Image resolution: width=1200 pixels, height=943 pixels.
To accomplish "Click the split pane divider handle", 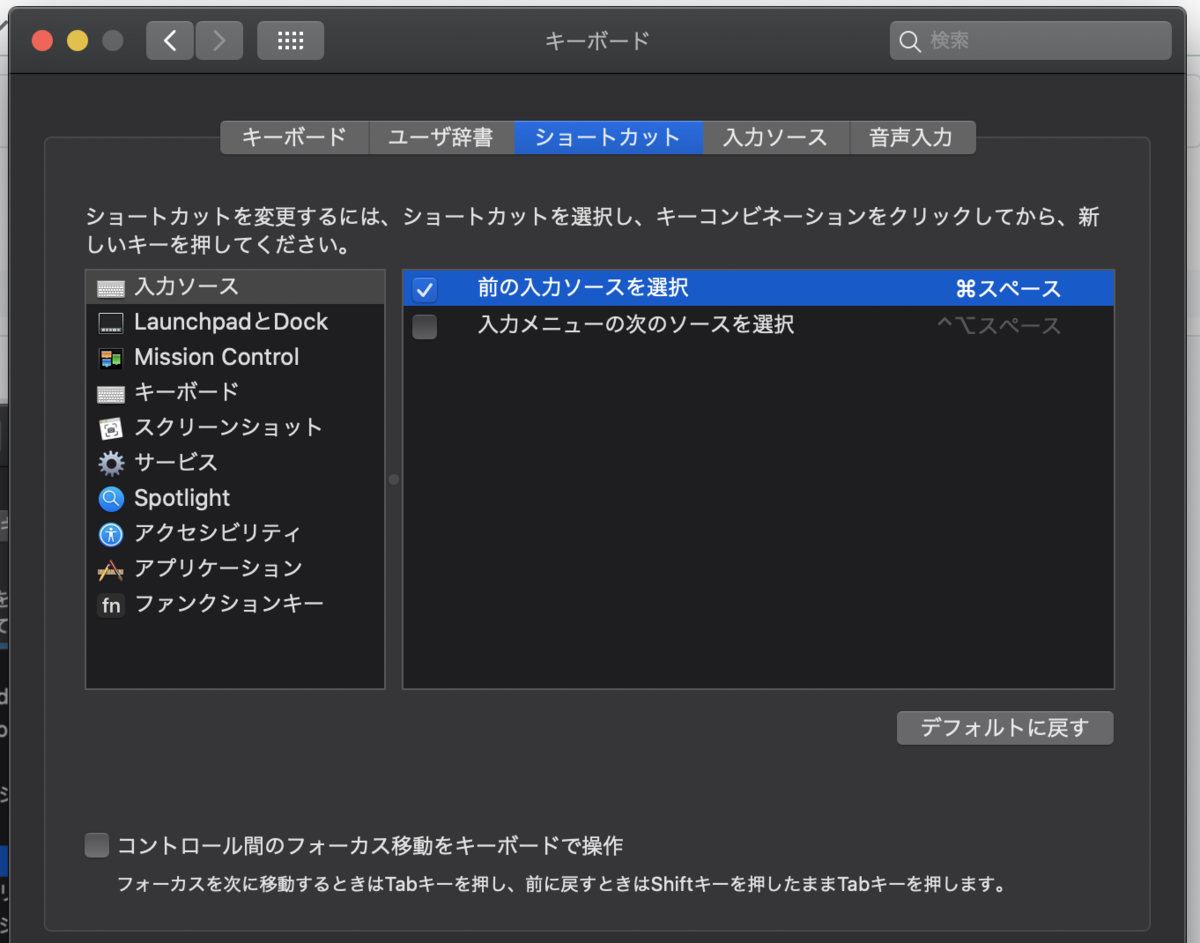I will click(393, 480).
